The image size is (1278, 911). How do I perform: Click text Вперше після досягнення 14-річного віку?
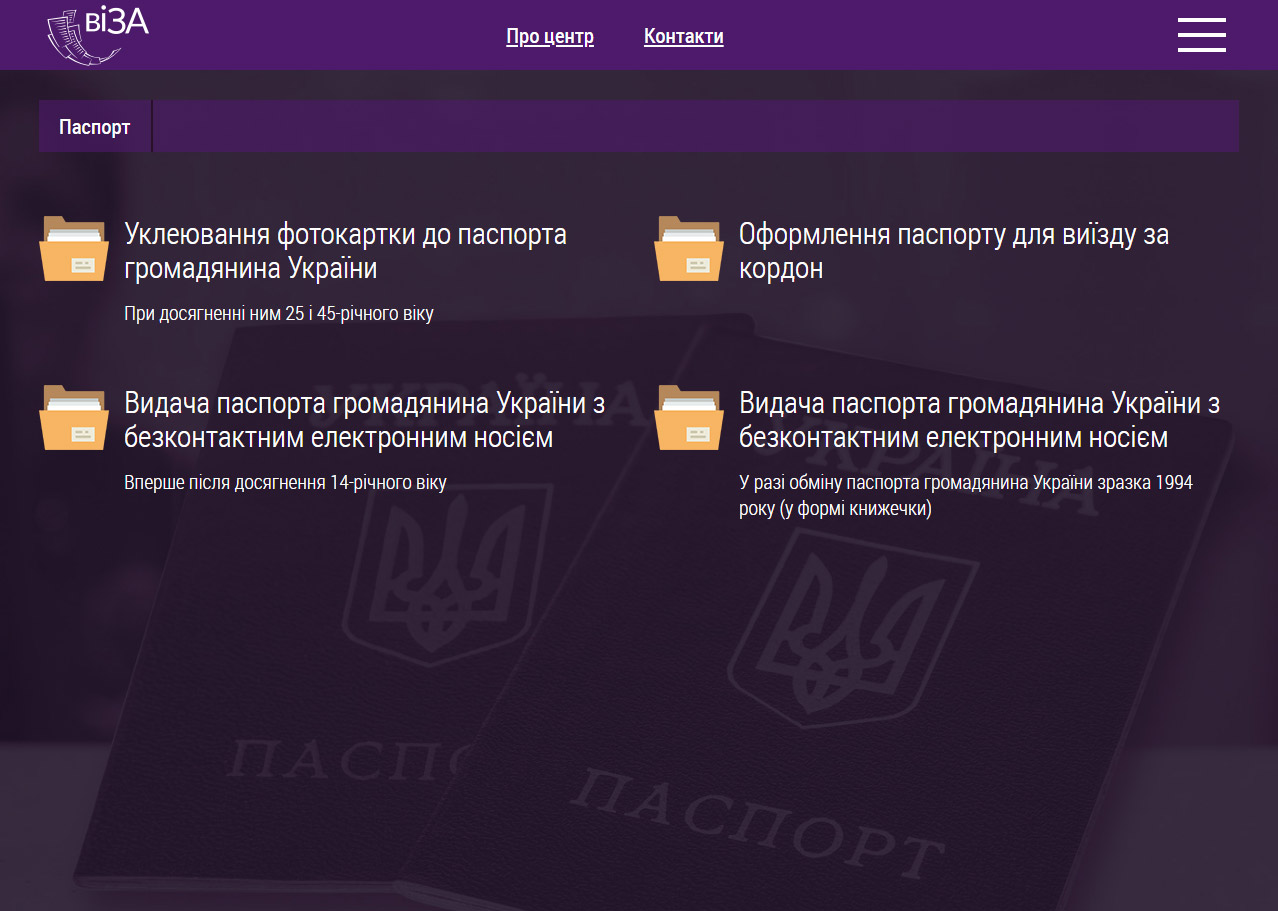tap(285, 483)
